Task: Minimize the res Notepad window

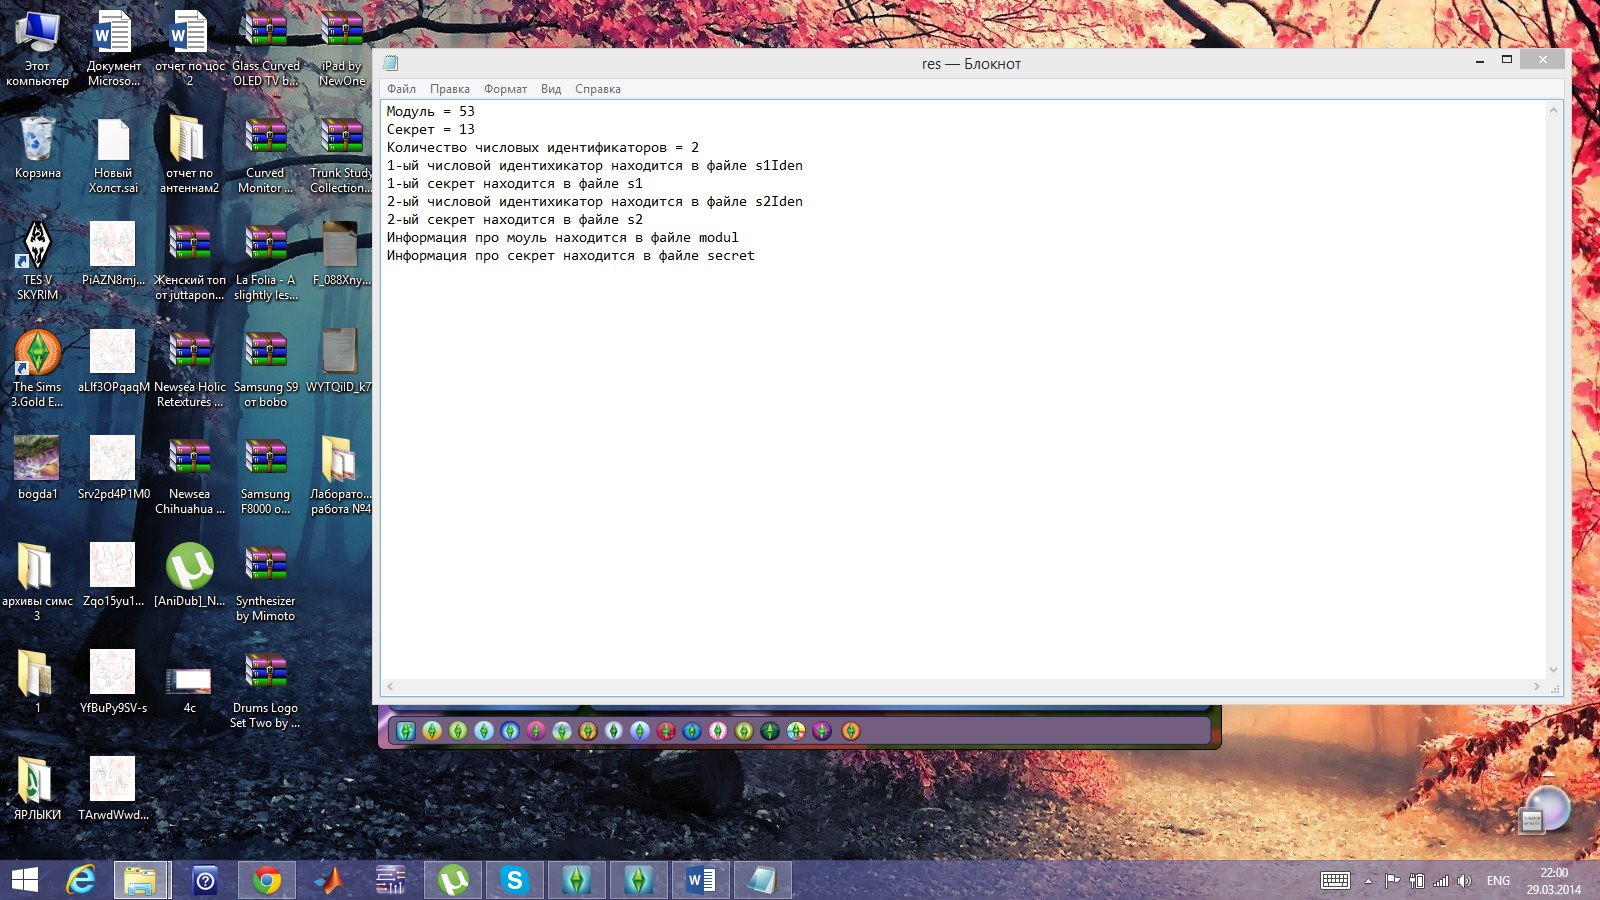Action: click(x=1479, y=61)
